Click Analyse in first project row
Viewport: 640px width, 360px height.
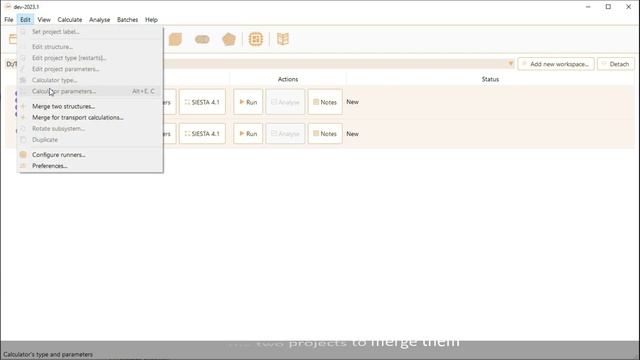click(x=285, y=102)
